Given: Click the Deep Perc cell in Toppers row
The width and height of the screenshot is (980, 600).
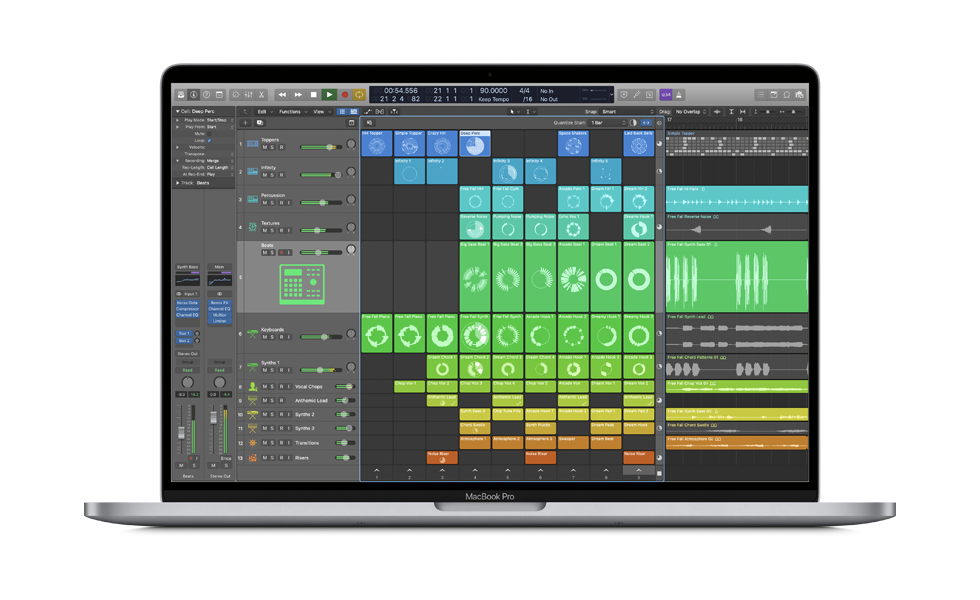Looking at the screenshot, I should point(475,143).
